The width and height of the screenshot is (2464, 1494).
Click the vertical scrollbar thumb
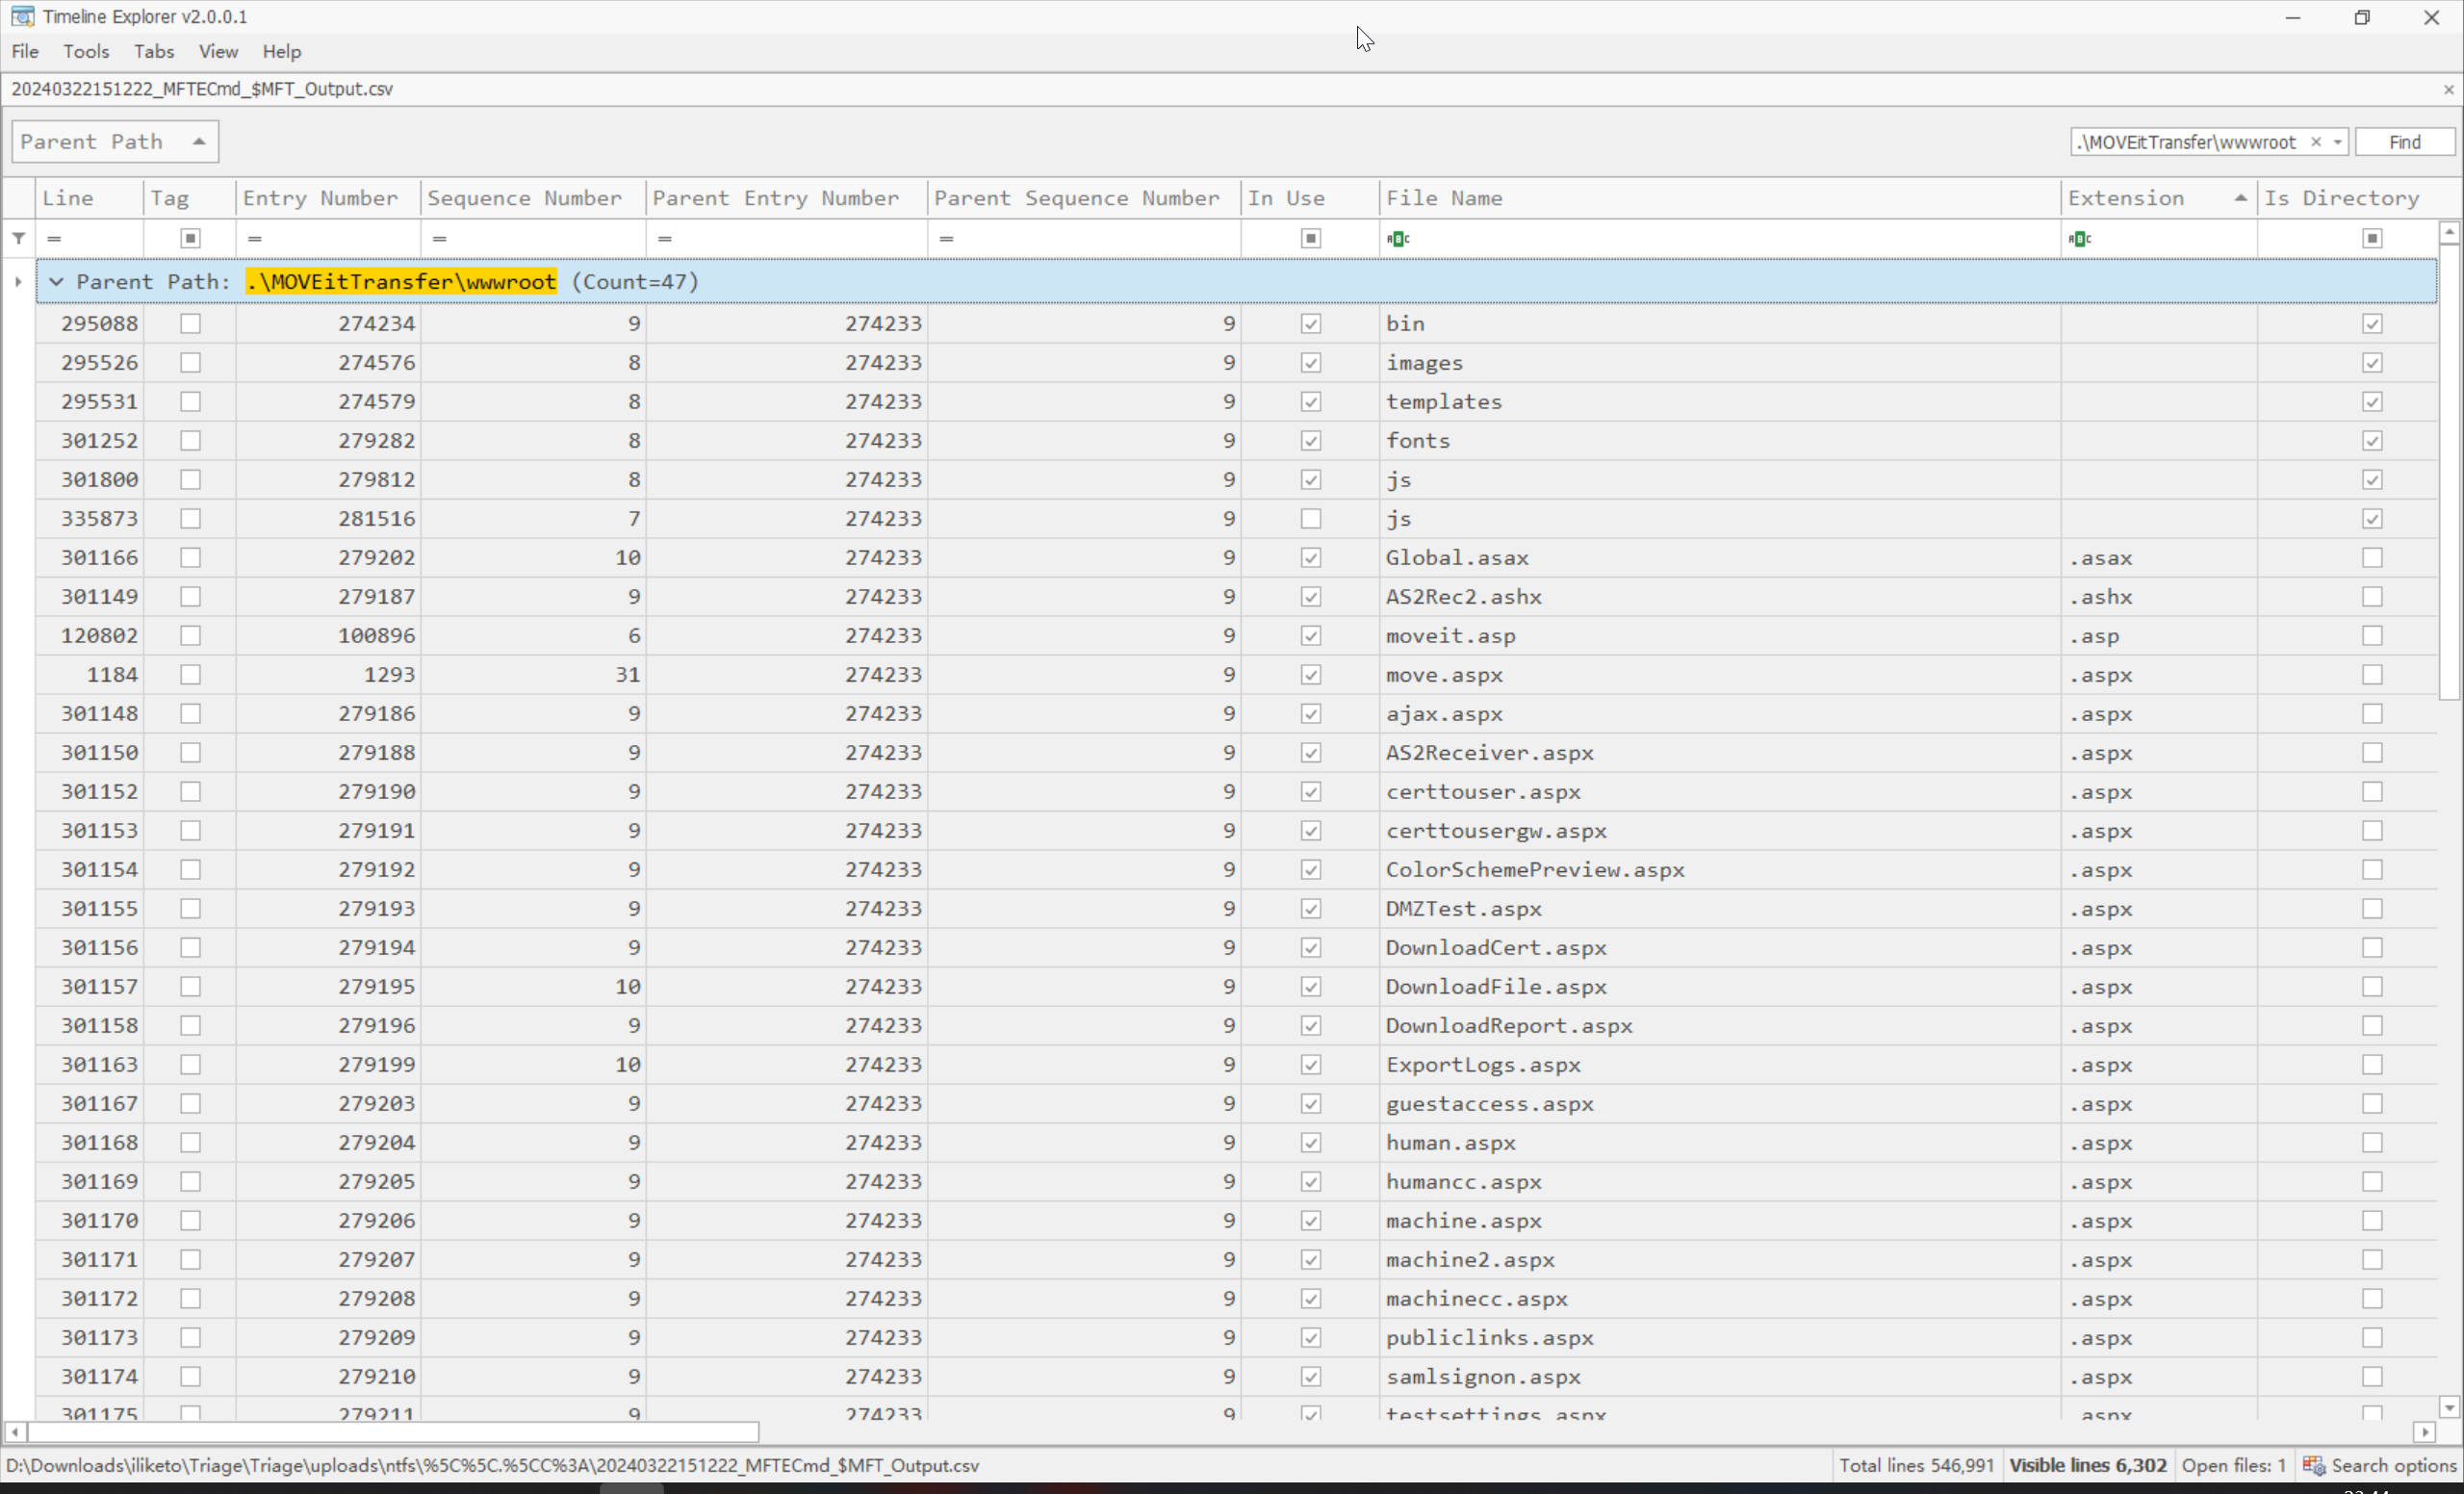pos(2449,472)
